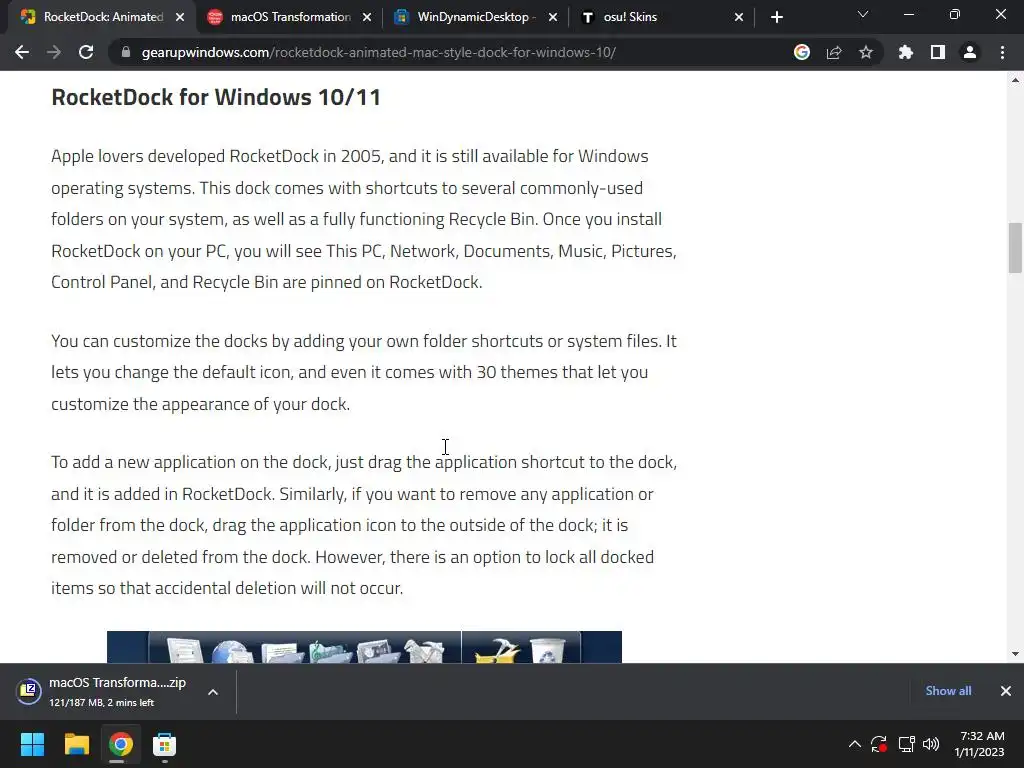Open Microsoft Store from taskbar
1024x768 pixels.
point(164,744)
